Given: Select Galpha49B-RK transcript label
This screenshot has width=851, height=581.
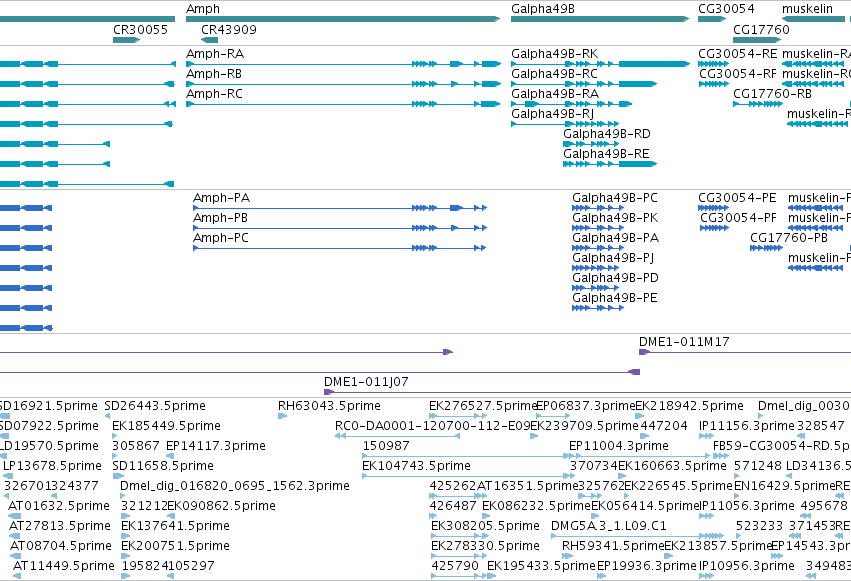Looking at the screenshot, I should click(555, 54).
